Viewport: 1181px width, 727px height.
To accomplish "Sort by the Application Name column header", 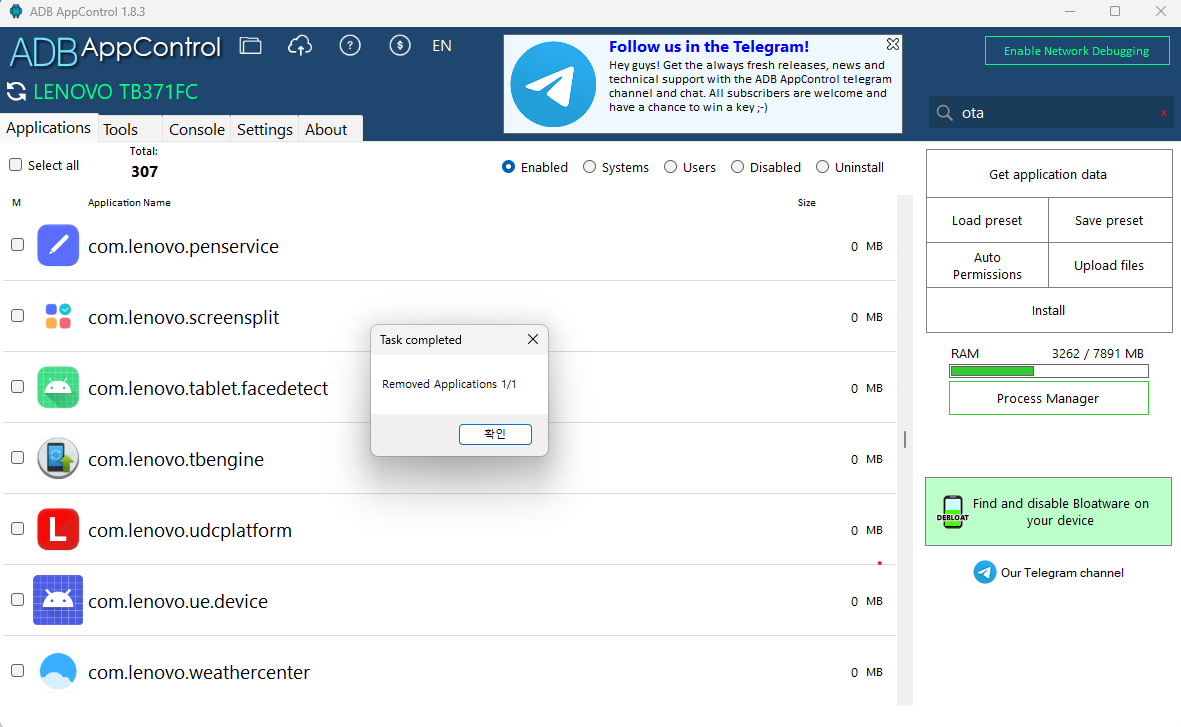I will pos(129,203).
